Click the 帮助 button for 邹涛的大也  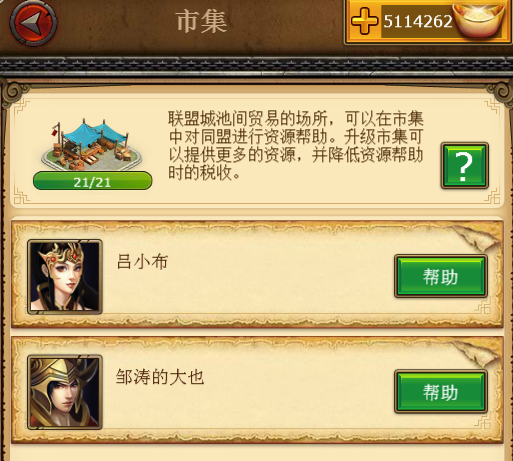(441, 392)
